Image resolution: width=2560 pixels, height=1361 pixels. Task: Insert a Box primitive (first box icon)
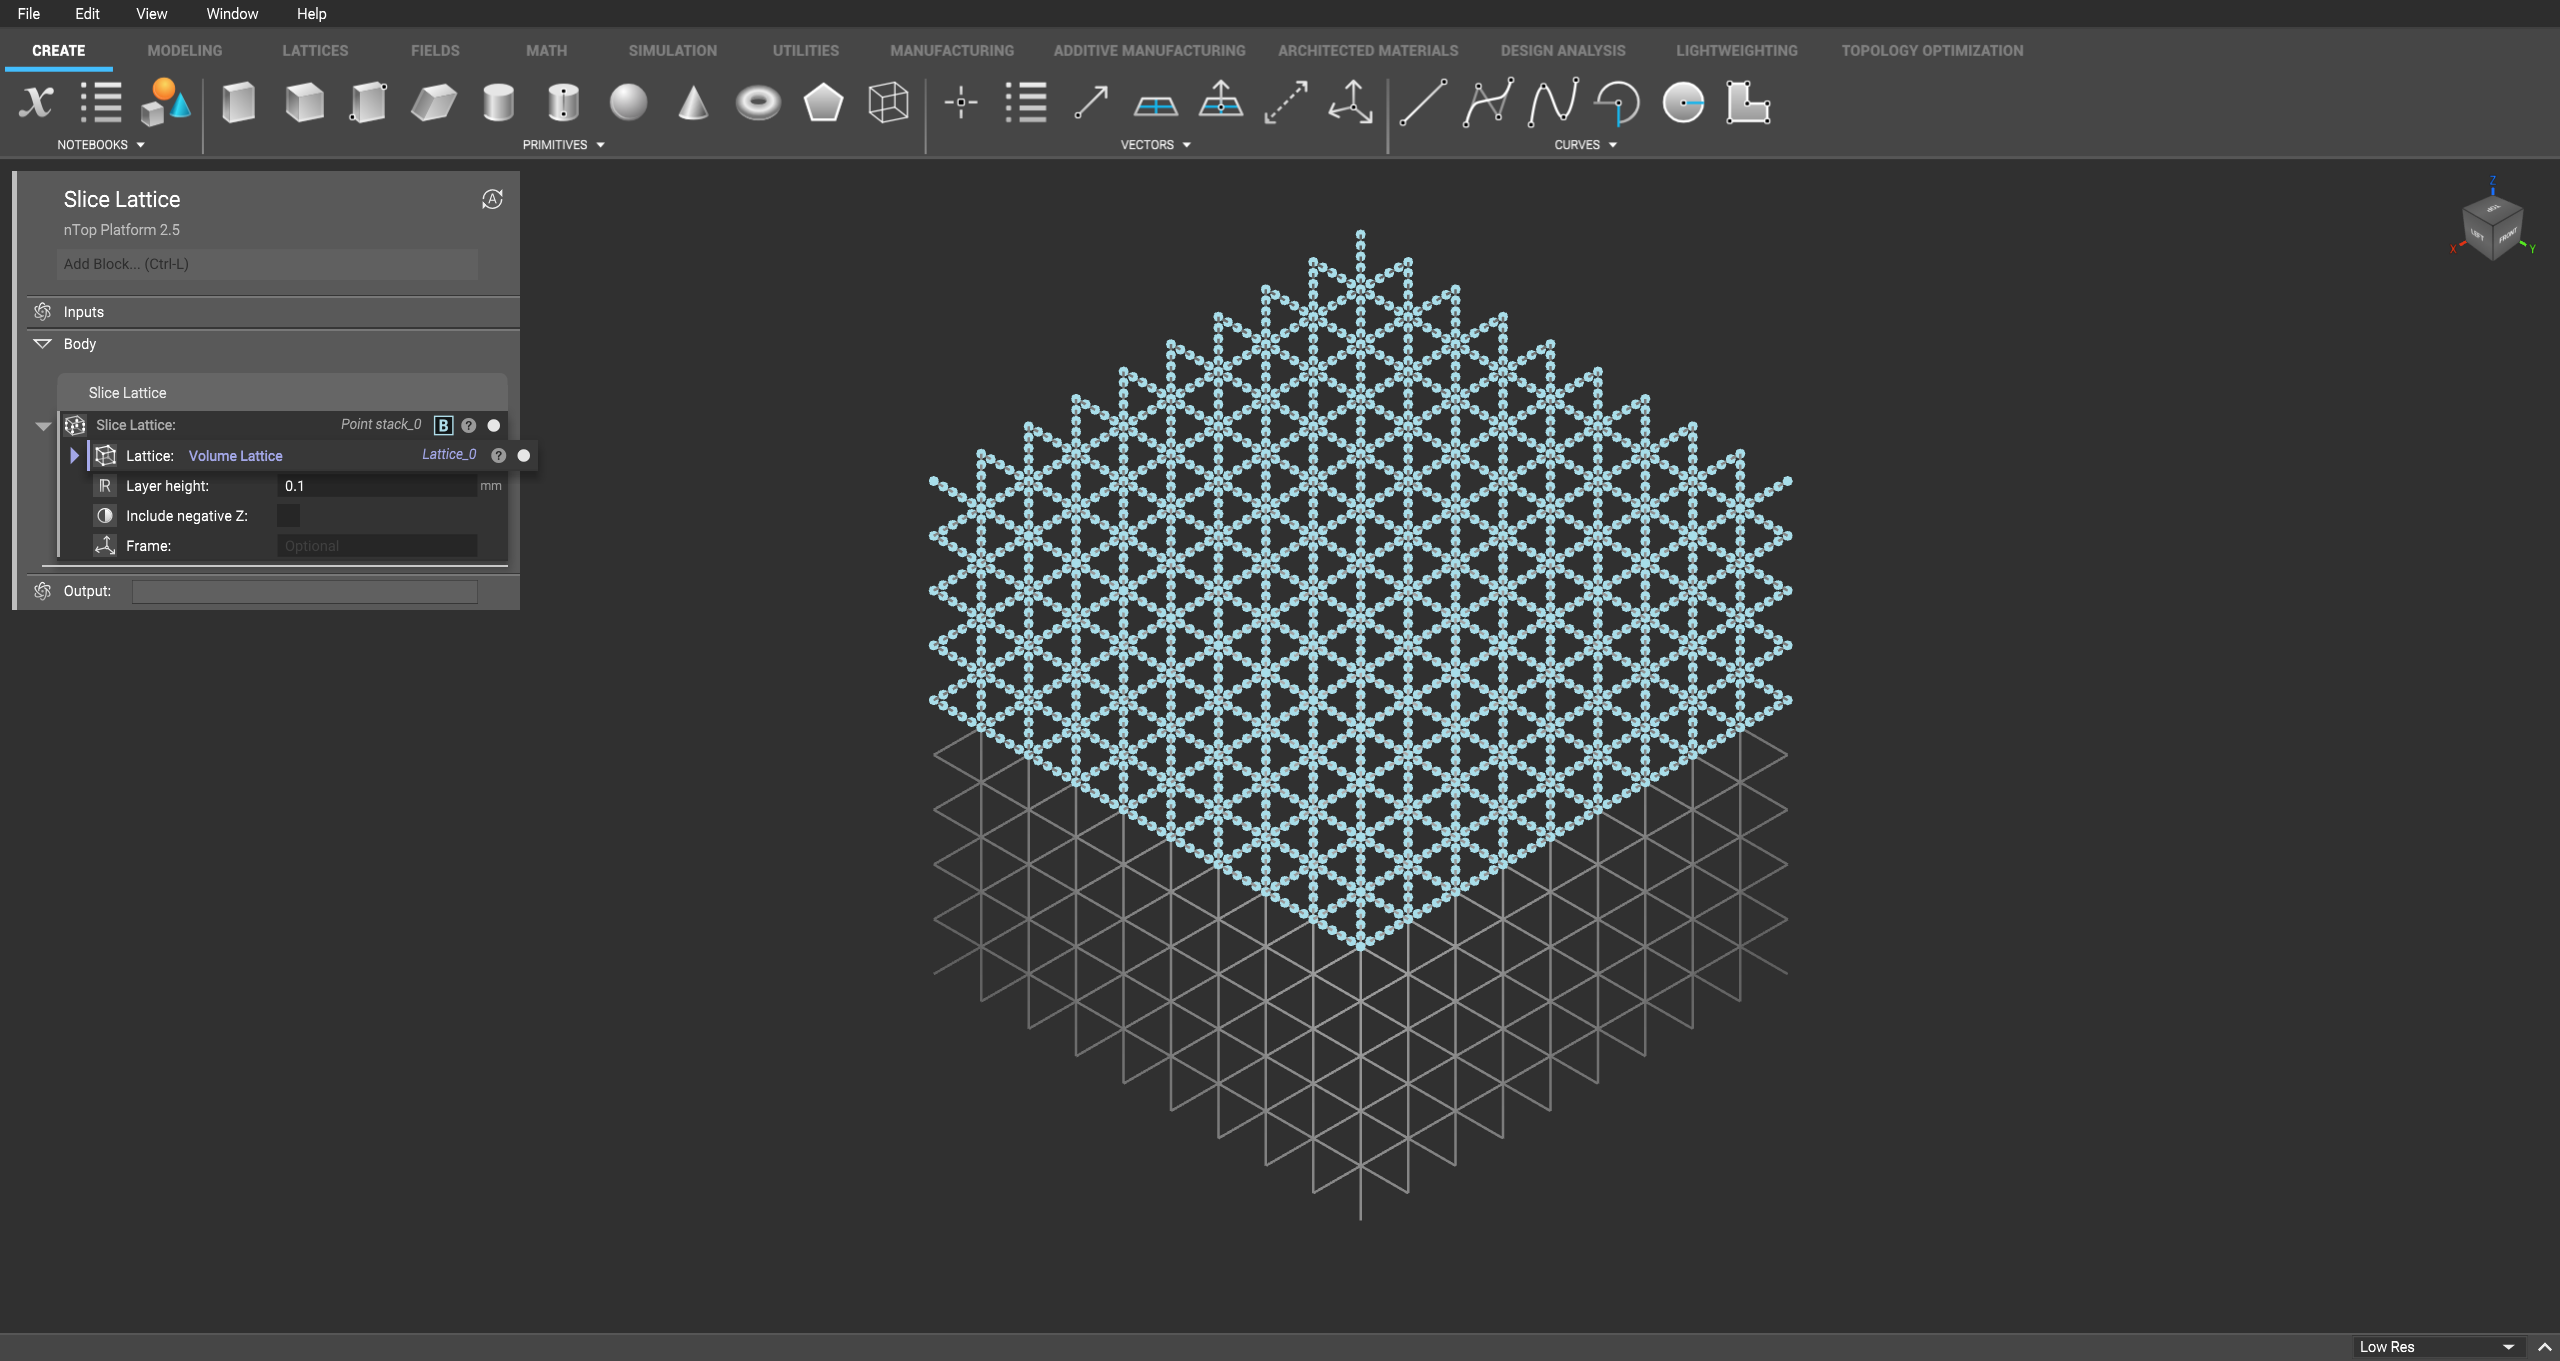238,102
